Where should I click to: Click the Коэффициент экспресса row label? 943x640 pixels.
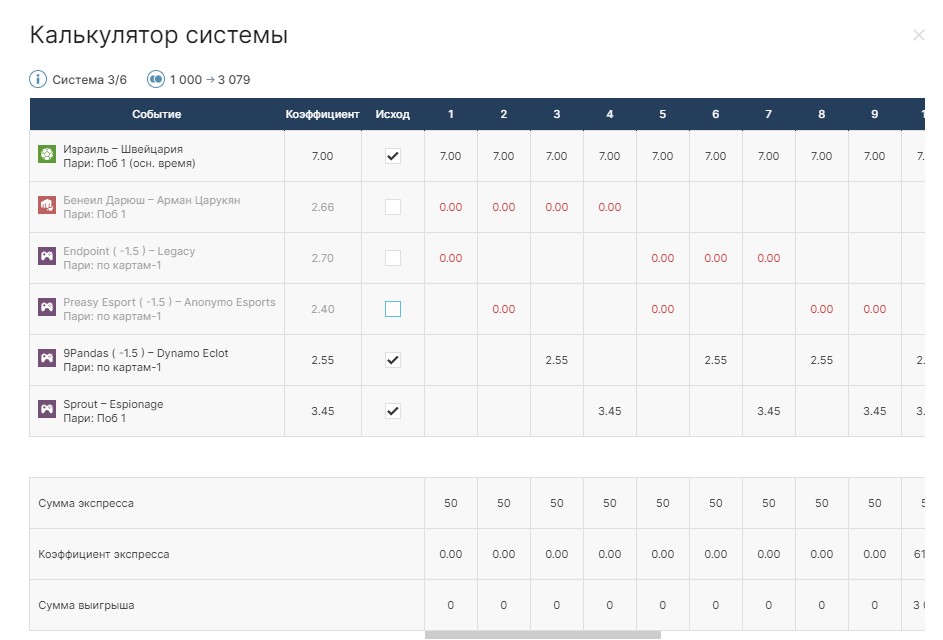point(103,555)
